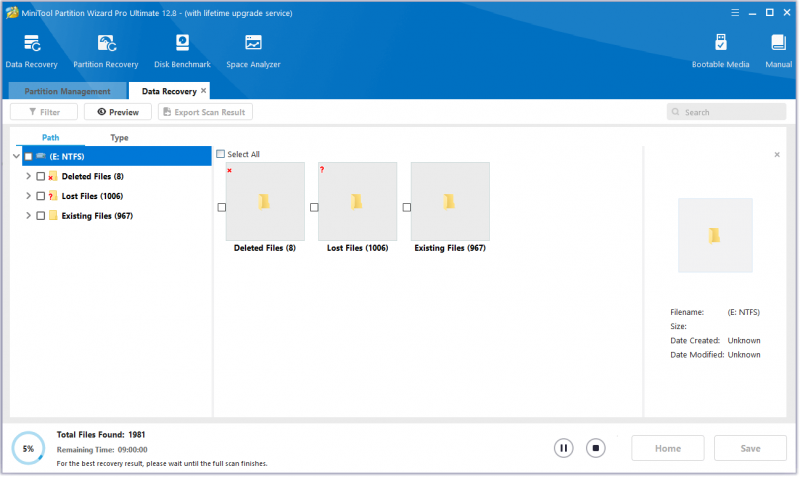Pause the scan with the pause button
The height and width of the screenshot is (477, 800).
563,448
